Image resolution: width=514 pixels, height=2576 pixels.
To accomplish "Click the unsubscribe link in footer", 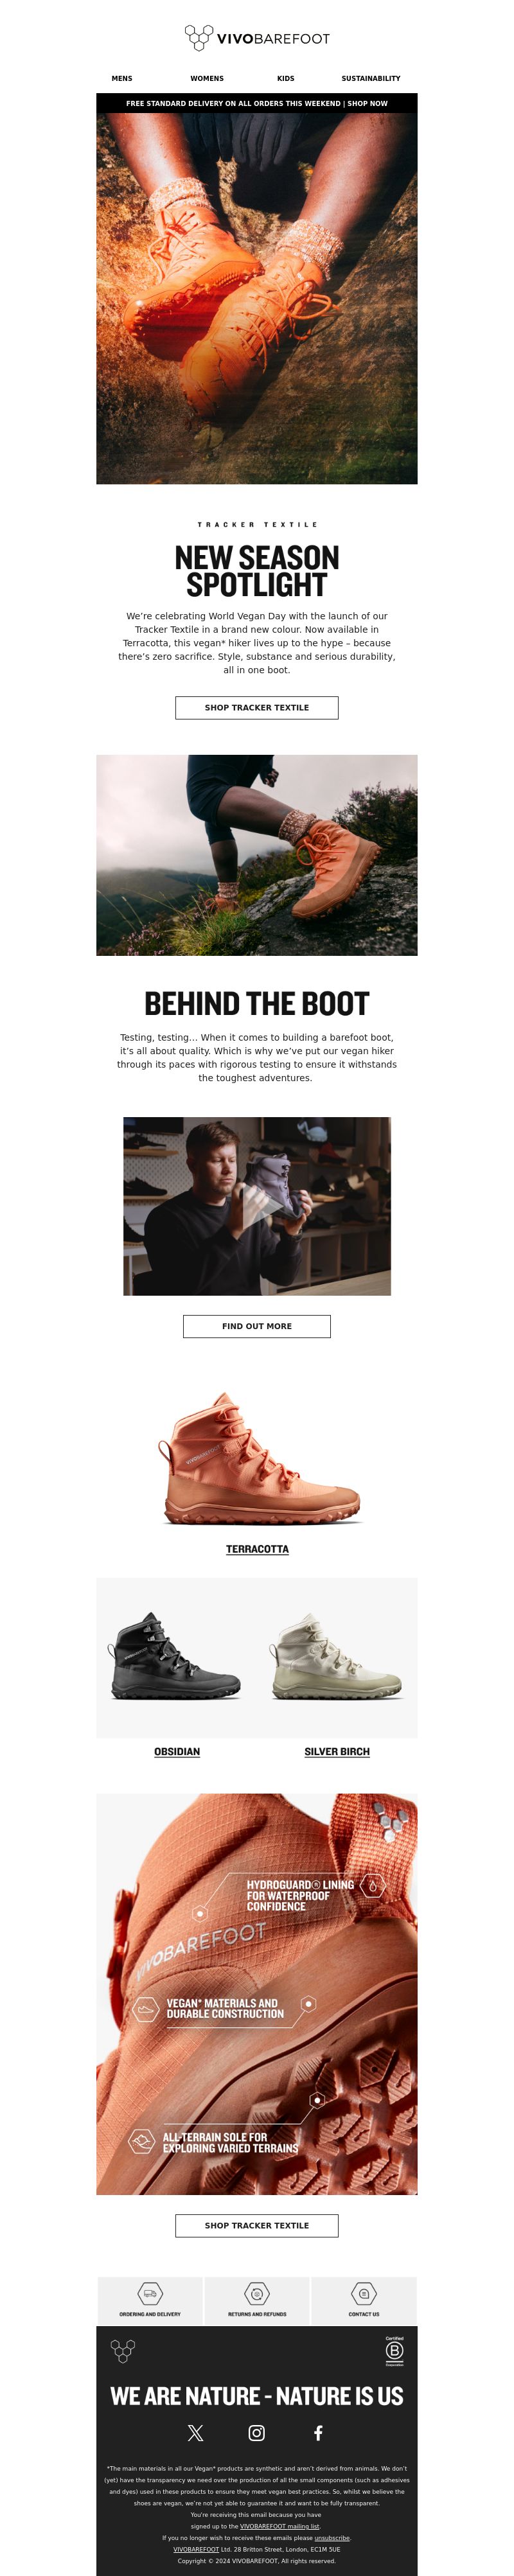I will [x=332, y=2537].
